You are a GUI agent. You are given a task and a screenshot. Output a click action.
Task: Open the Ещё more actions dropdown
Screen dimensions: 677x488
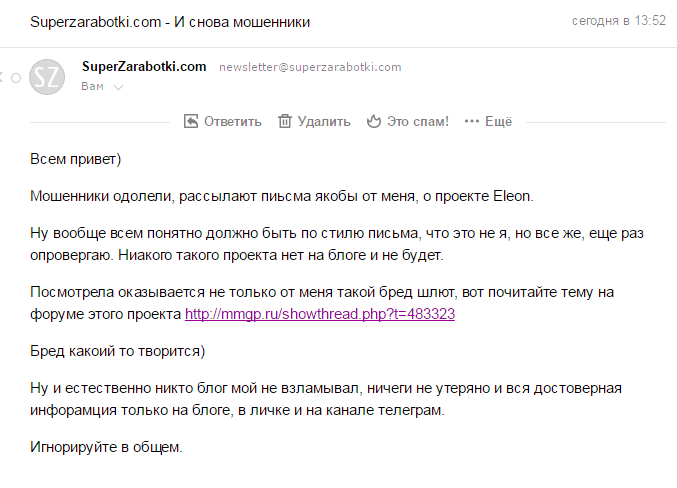pos(498,121)
